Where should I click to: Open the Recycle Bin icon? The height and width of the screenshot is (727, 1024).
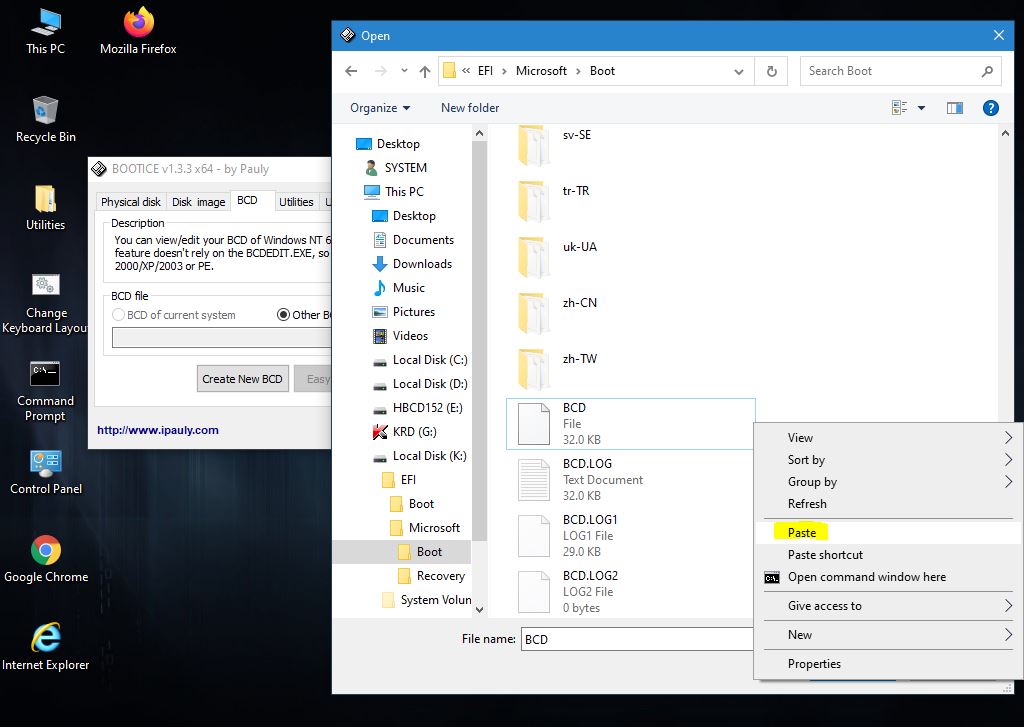(x=45, y=118)
